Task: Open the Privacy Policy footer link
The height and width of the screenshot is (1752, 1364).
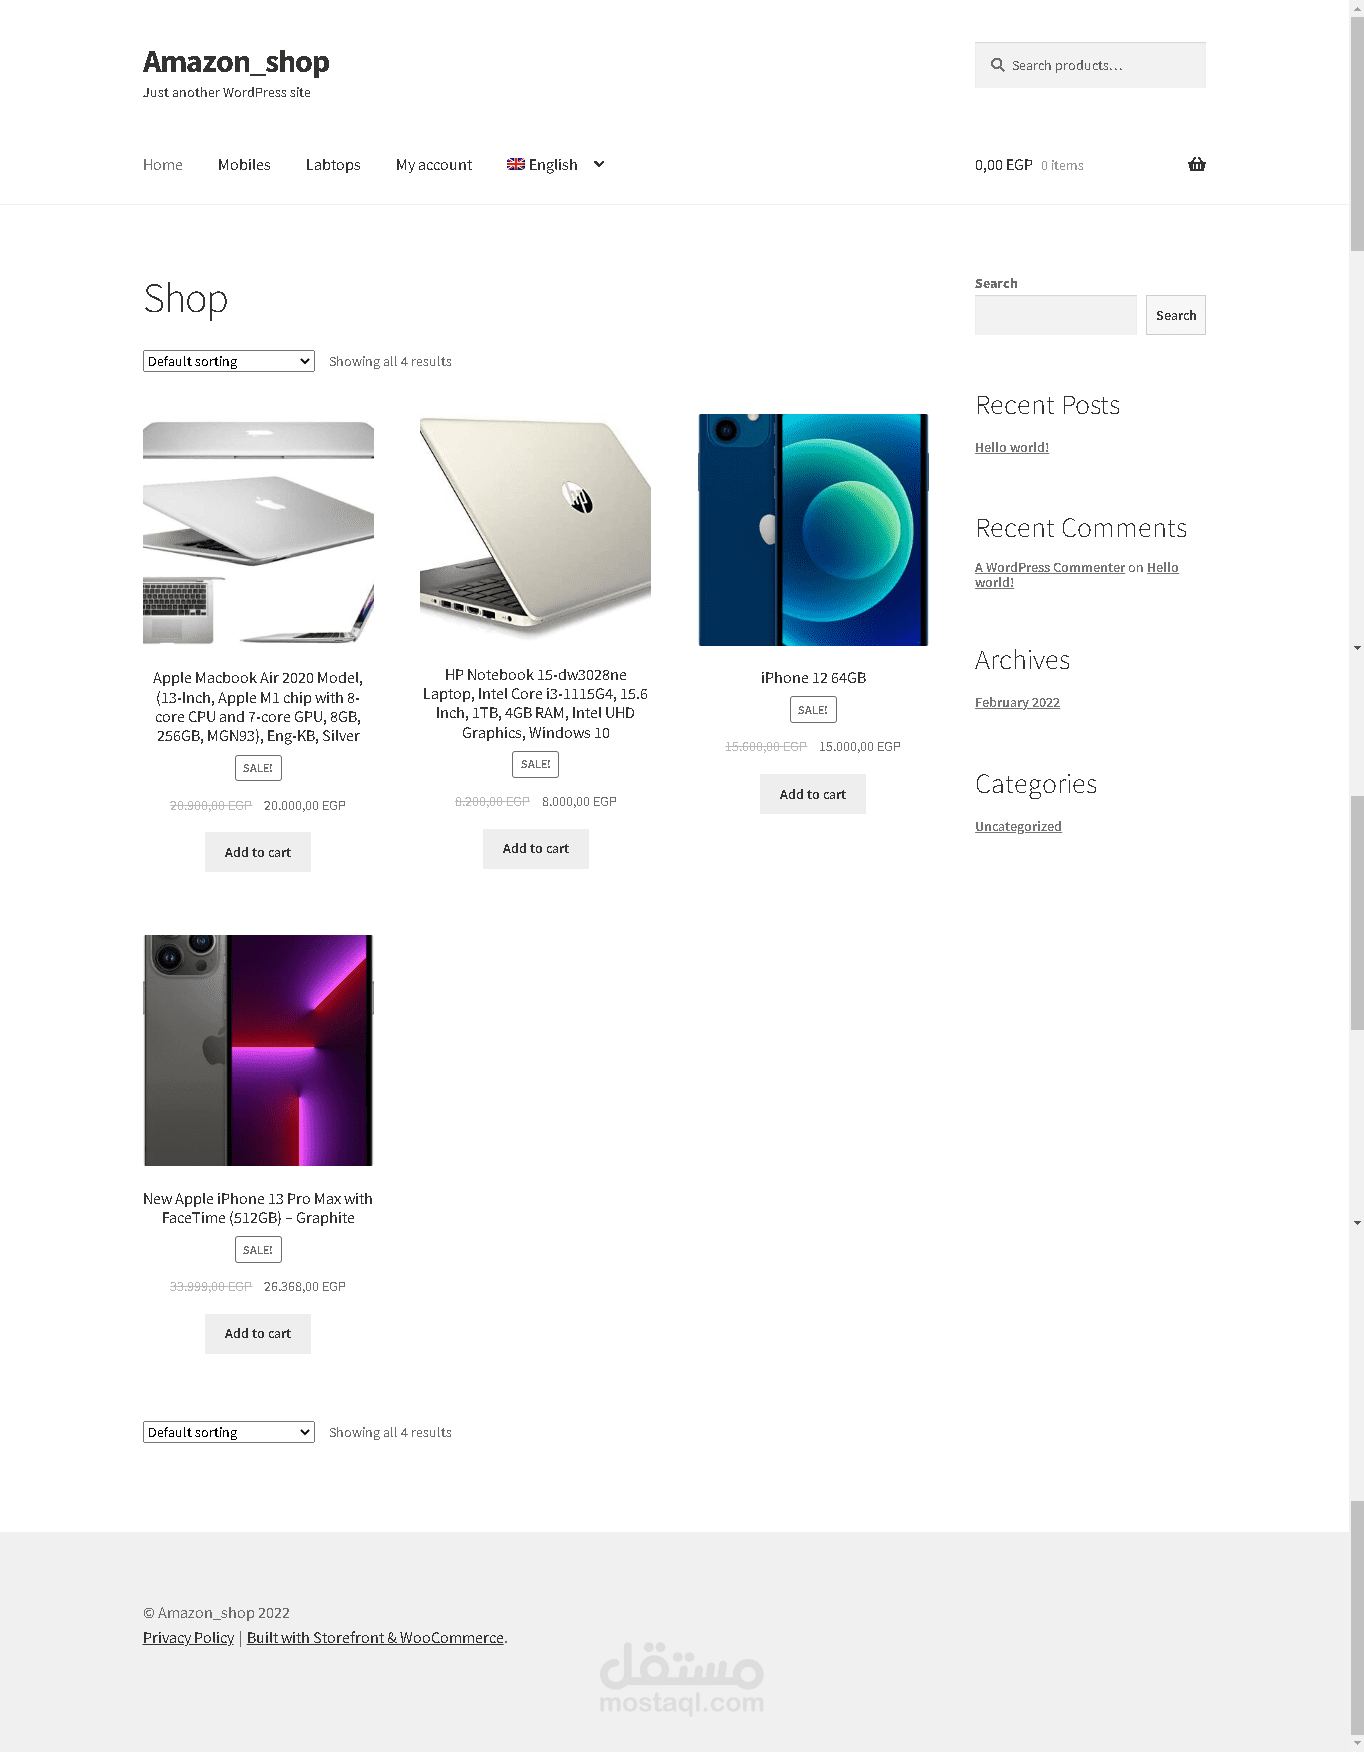Action: (x=188, y=1637)
